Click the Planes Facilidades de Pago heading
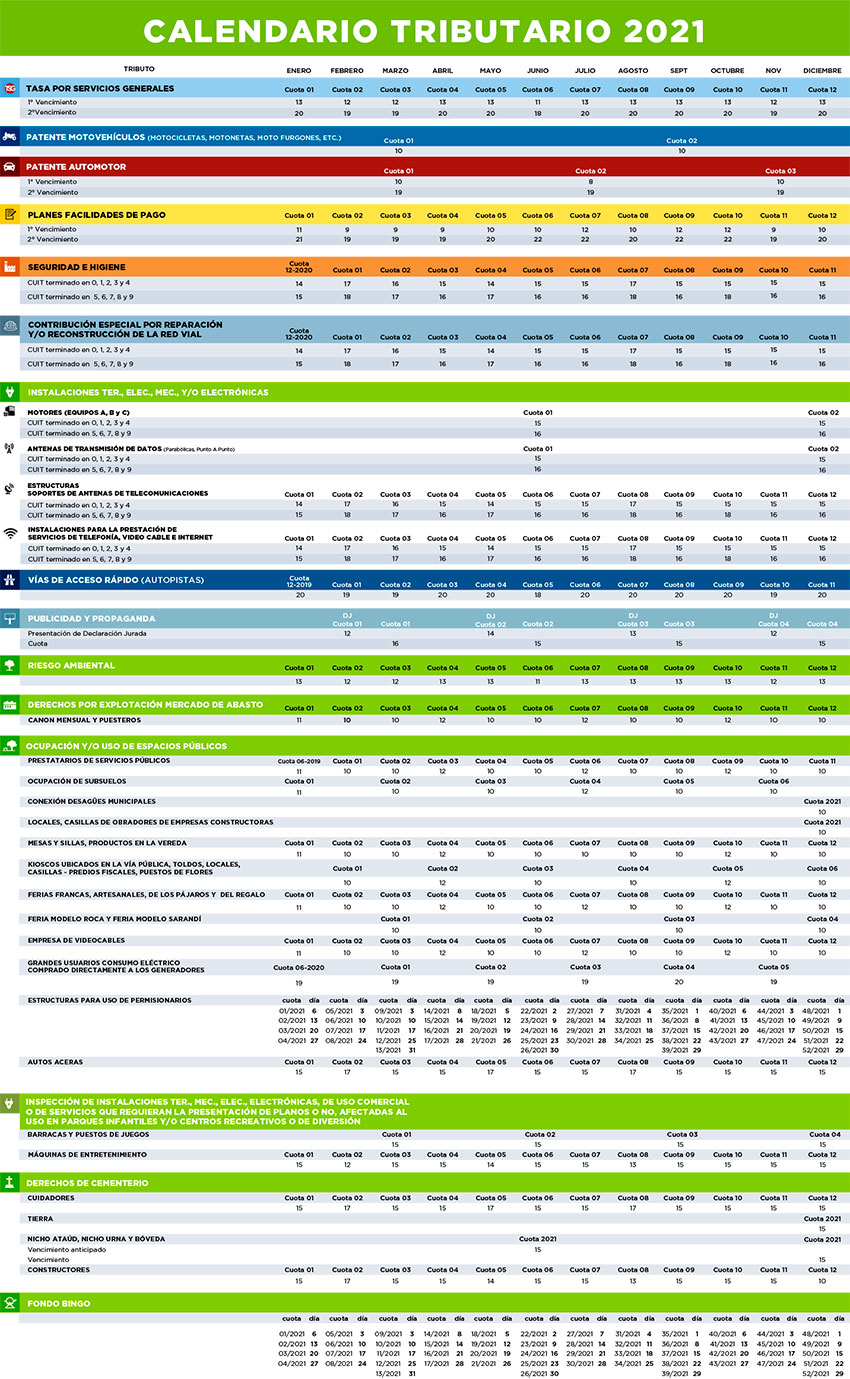 coord(96,214)
